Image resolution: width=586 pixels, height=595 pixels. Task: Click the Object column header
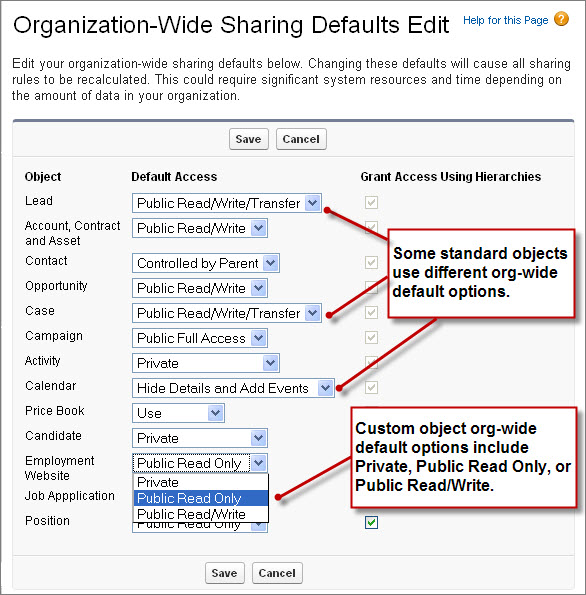(x=43, y=177)
